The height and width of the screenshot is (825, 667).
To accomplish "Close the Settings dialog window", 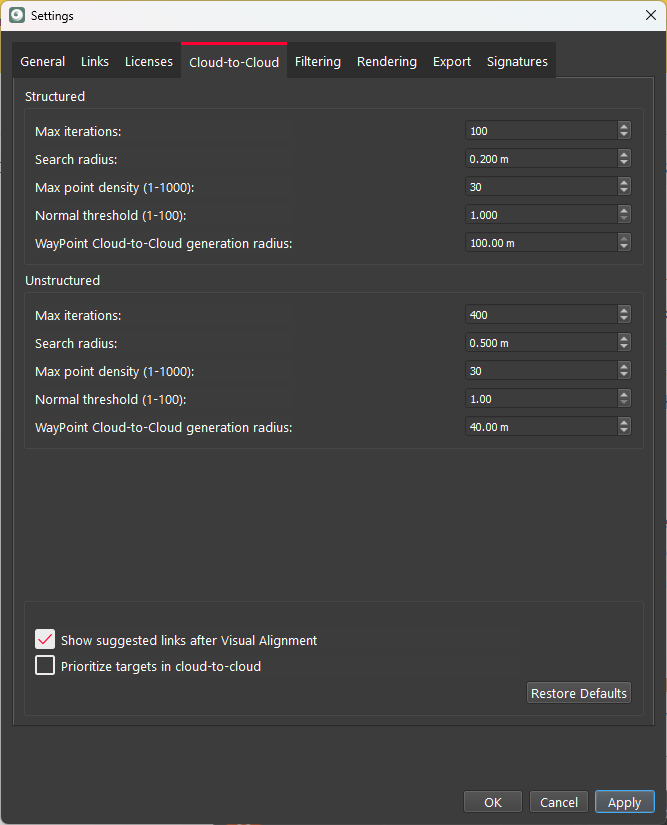I will coord(650,15).
